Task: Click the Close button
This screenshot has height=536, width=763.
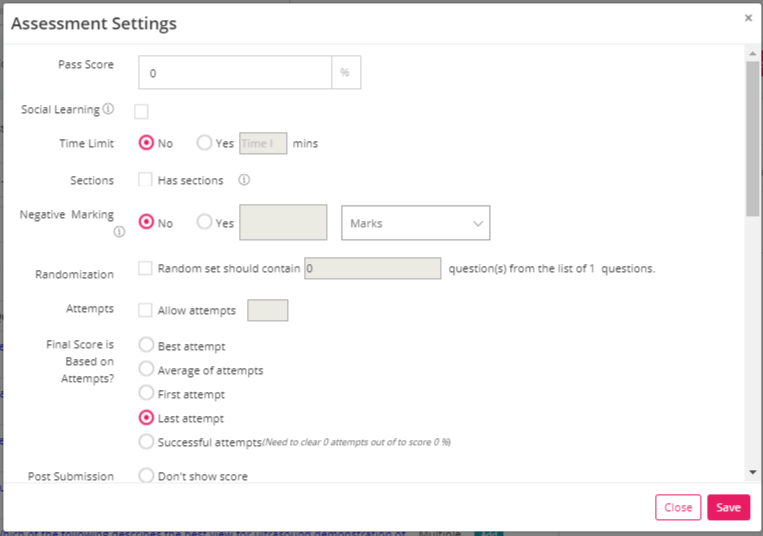Action: (x=678, y=507)
